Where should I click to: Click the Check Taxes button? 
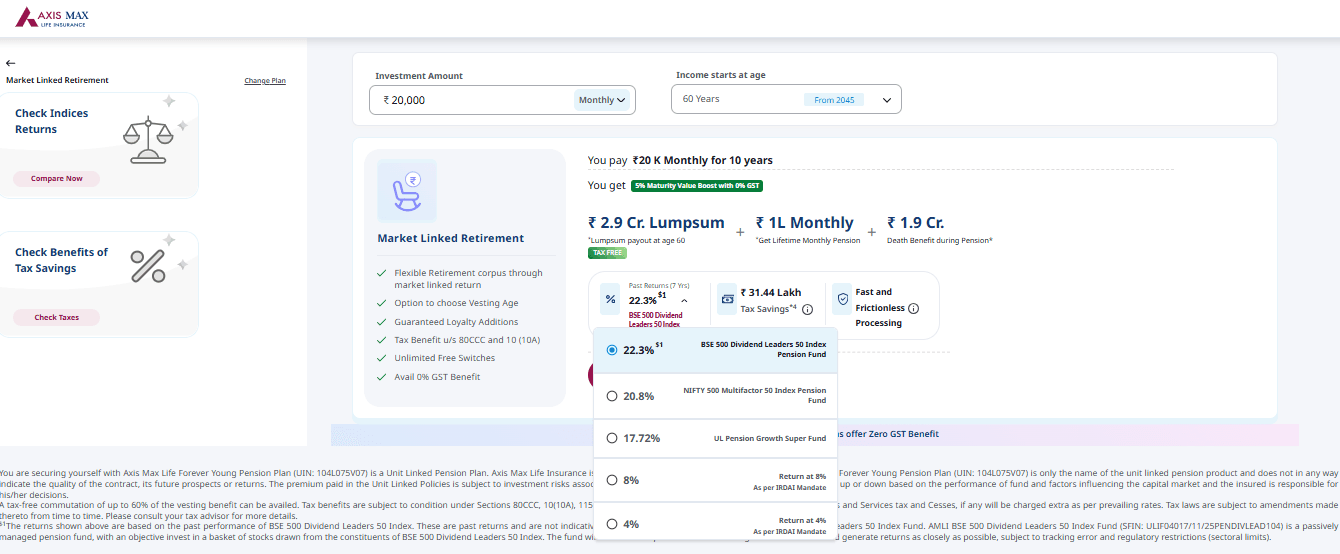click(57, 317)
